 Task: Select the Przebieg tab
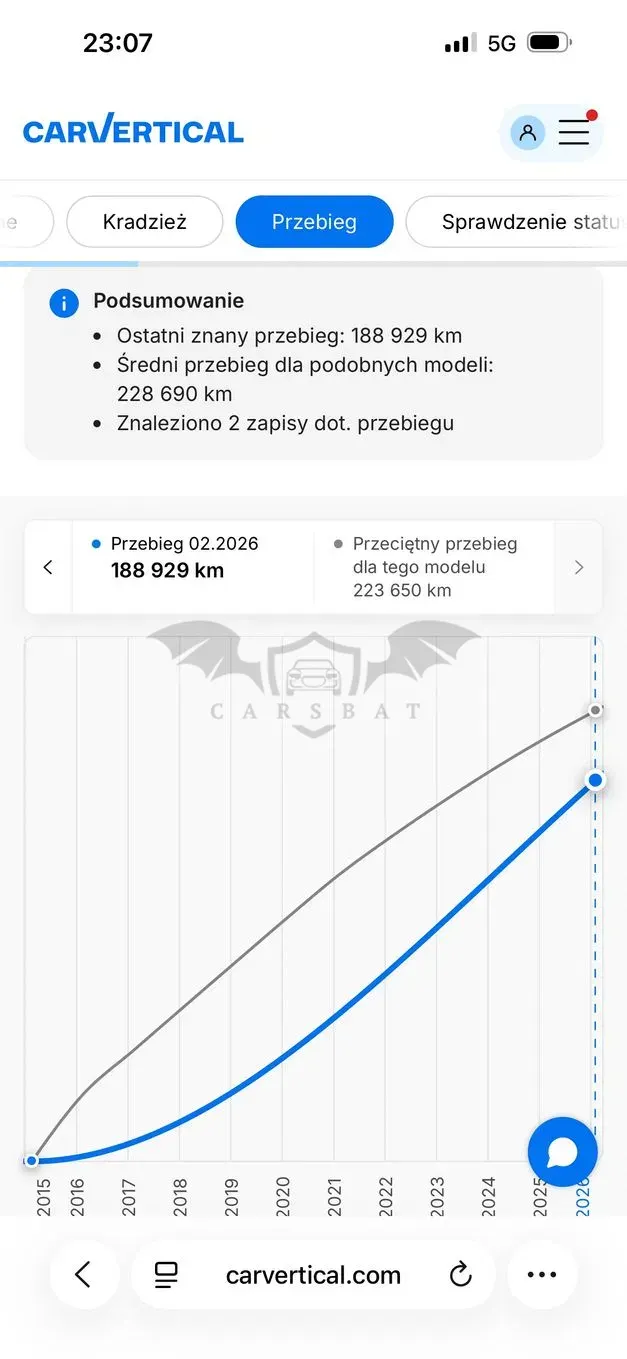tap(314, 222)
